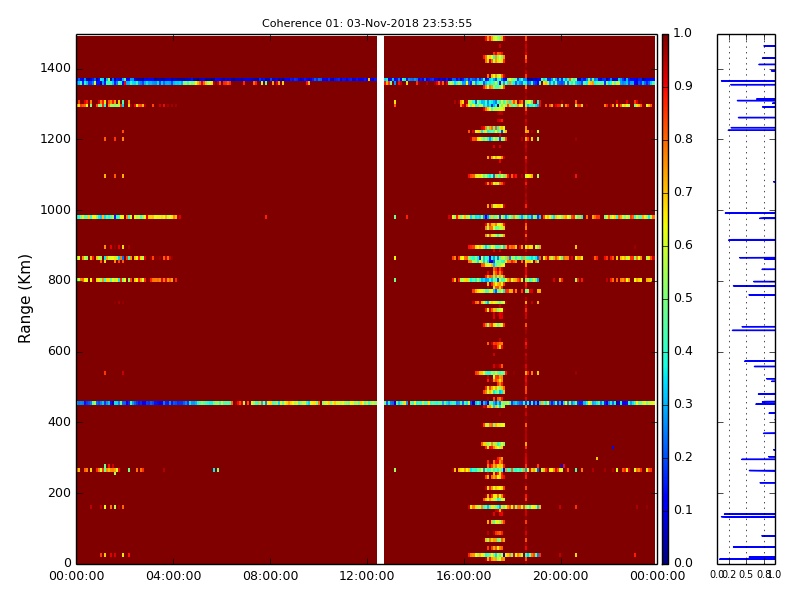This screenshot has height=600, width=800.
Task: Click the colorbar 0.0 bottom label
Action: 683,563
